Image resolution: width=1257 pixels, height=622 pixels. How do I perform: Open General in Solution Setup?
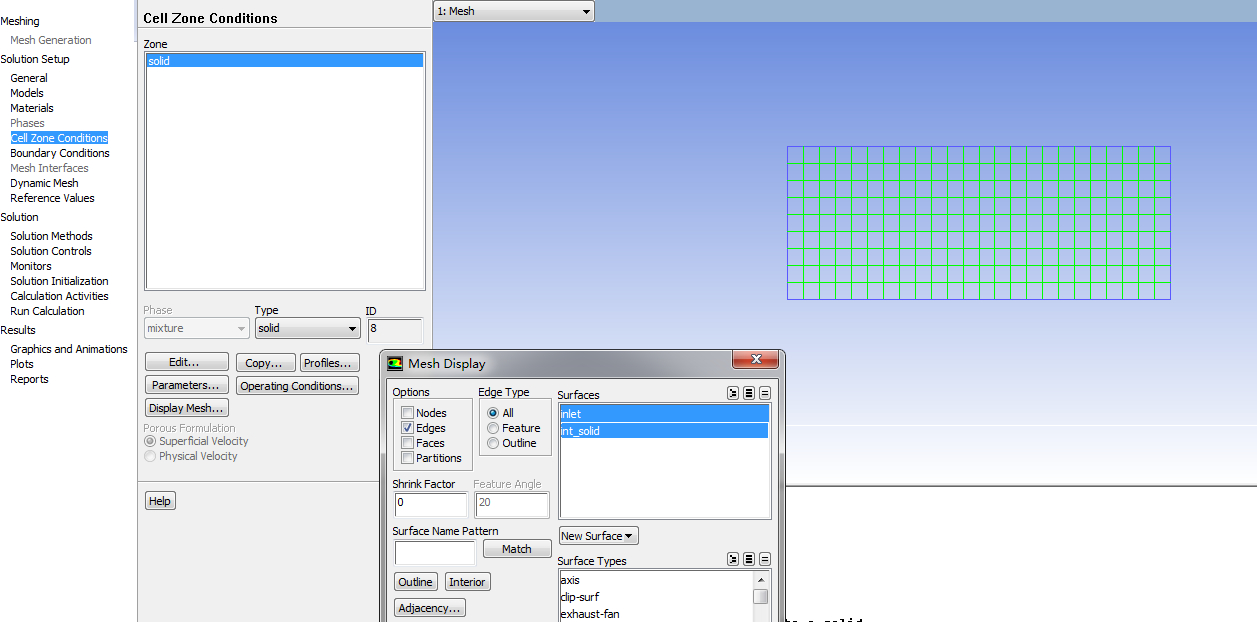click(29, 78)
